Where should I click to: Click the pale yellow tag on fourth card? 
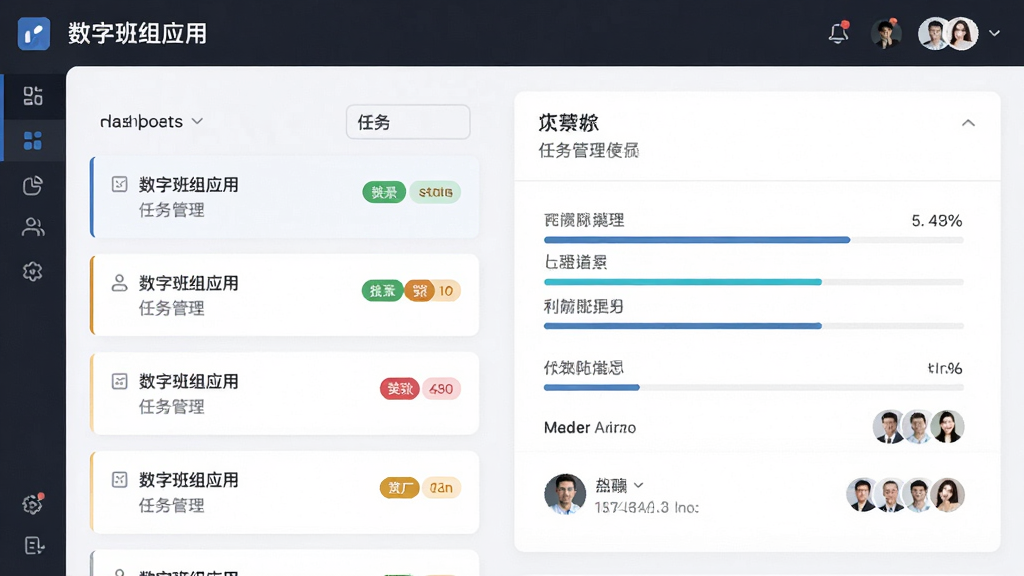coord(441,488)
